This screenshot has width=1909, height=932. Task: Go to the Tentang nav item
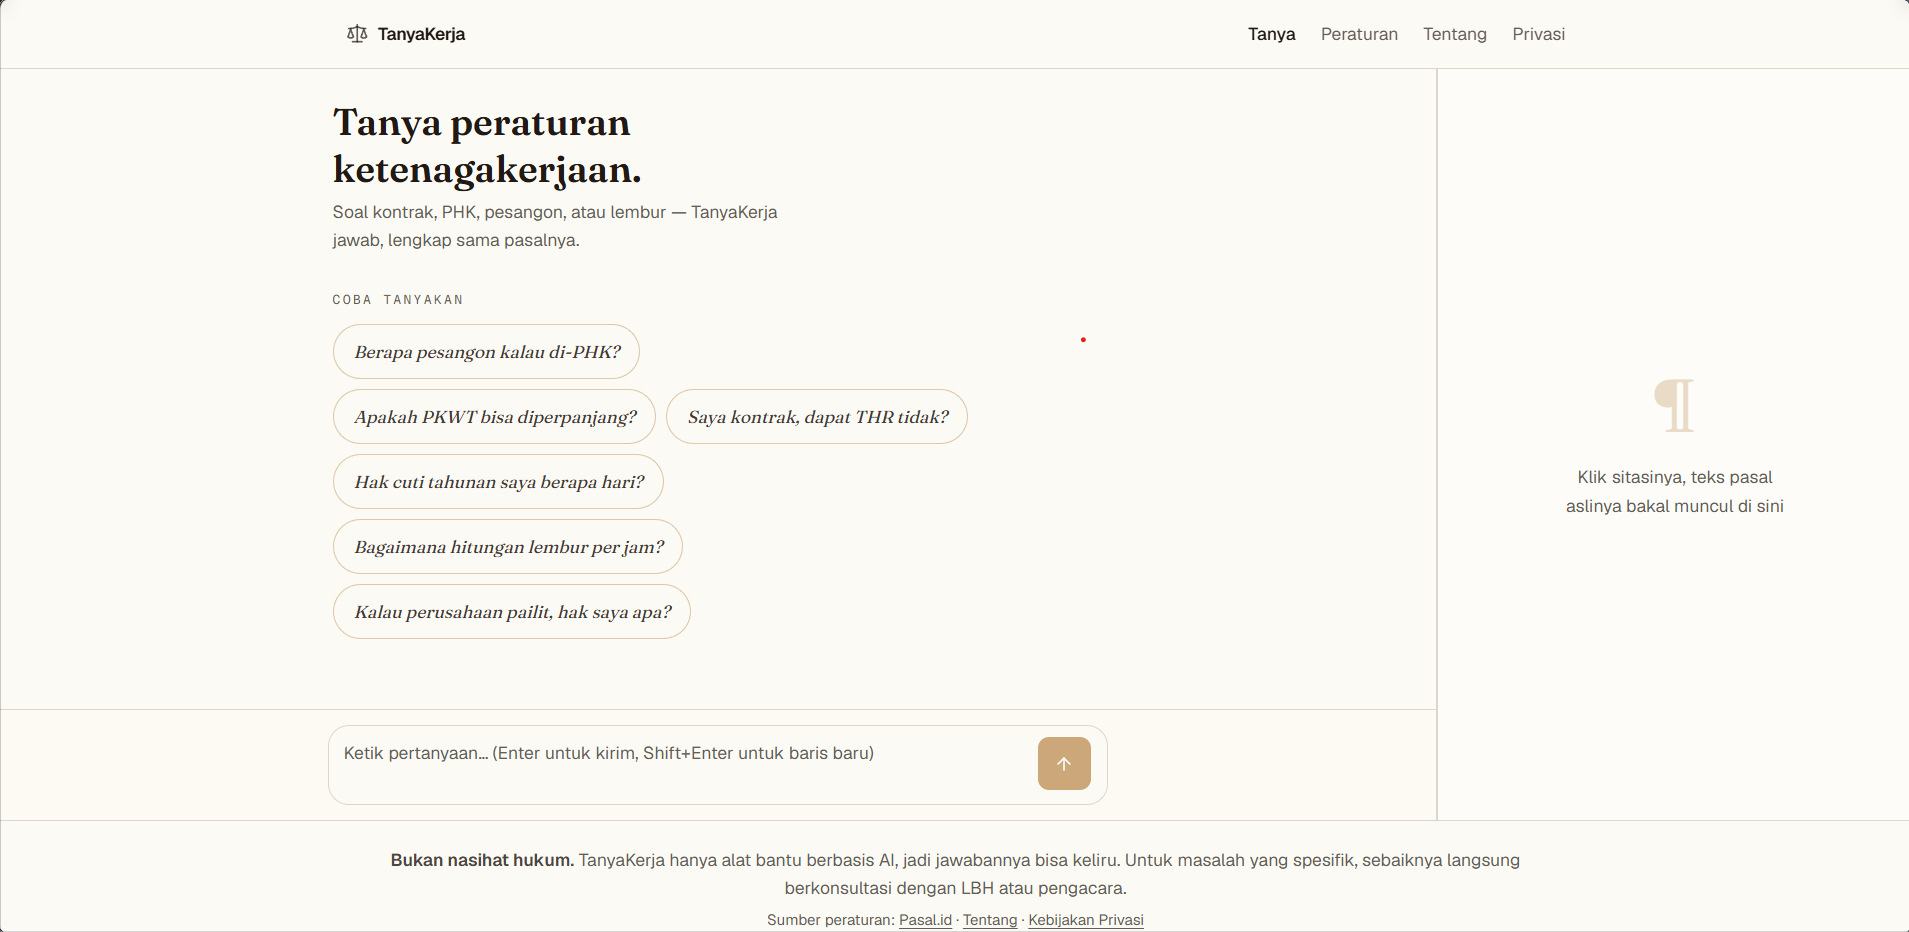[1455, 34]
